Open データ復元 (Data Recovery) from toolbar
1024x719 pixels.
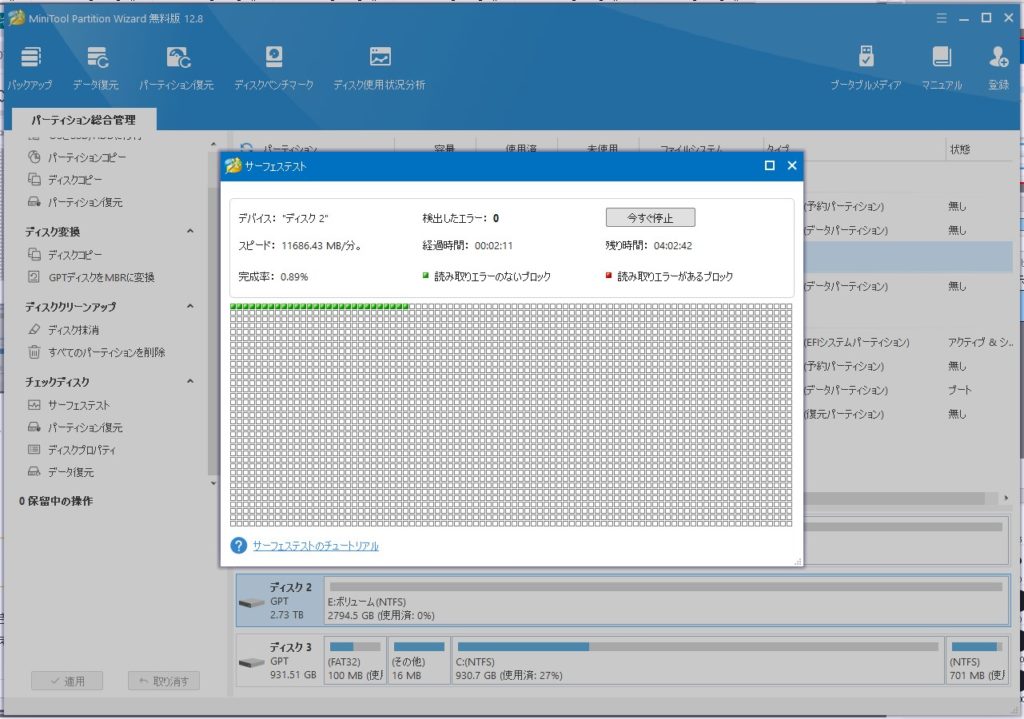pos(98,67)
